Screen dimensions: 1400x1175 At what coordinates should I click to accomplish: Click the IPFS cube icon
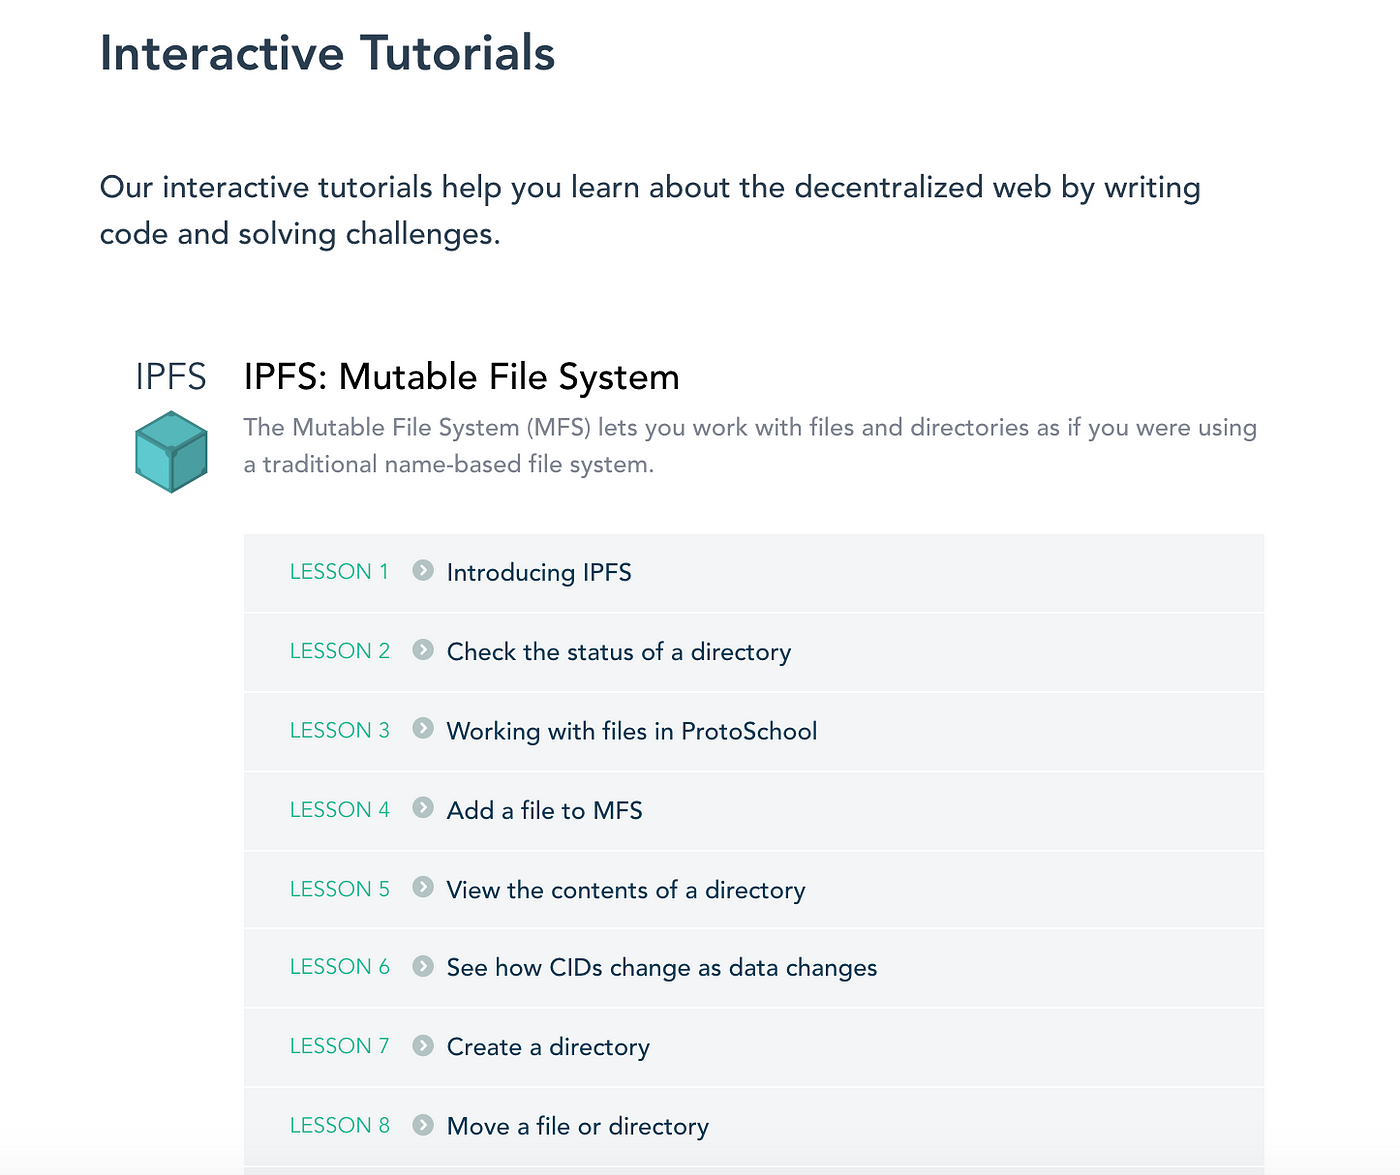tap(171, 451)
